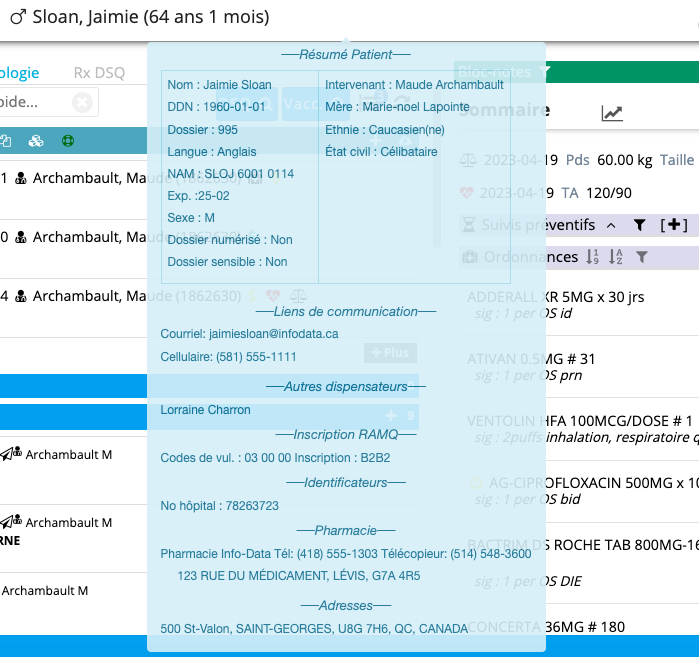Click the Taille height label
Viewport: 699px width, 657px height.
tap(677, 160)
